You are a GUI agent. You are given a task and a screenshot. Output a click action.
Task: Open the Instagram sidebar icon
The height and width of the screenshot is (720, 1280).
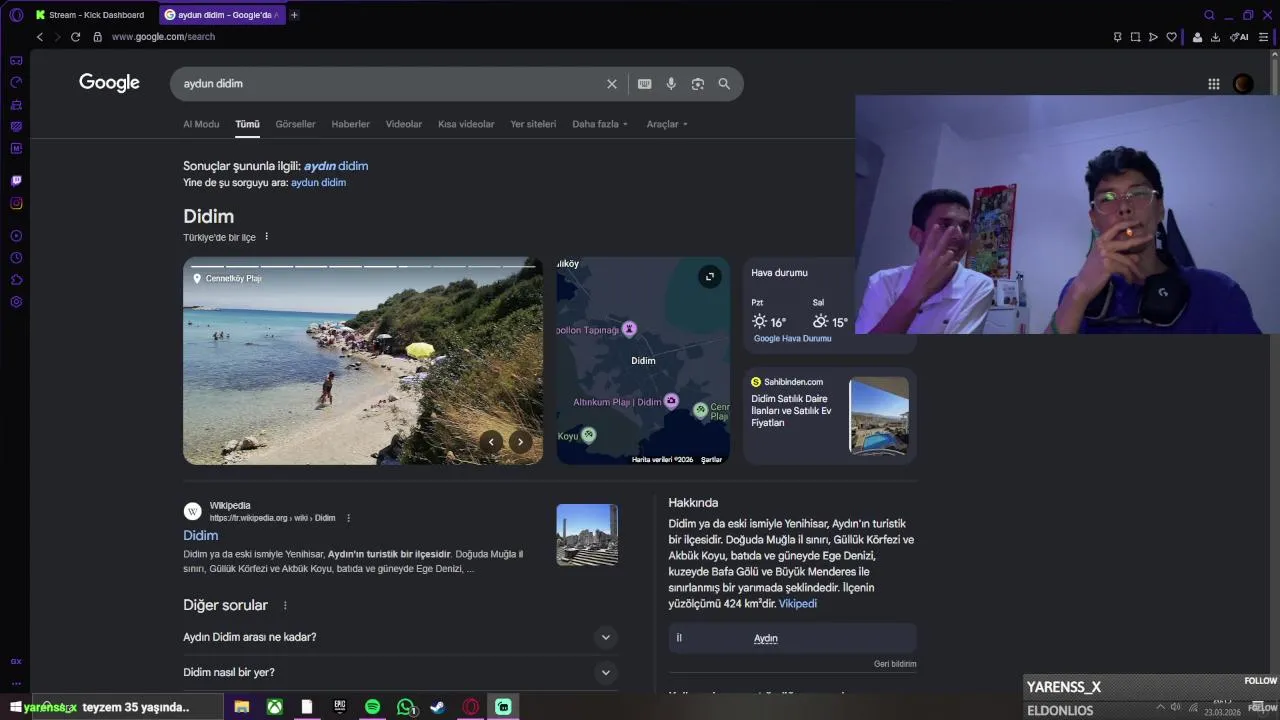pos(16,203)
